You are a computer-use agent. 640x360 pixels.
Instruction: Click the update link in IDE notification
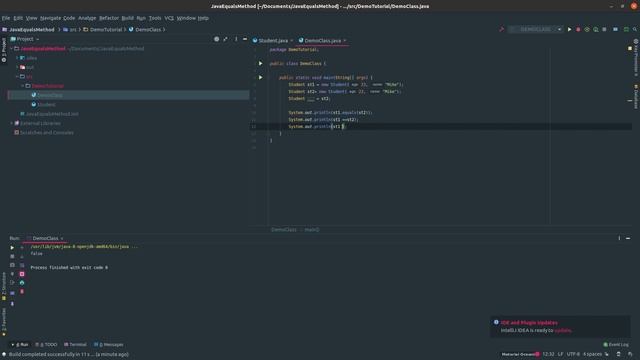point(563,331)
